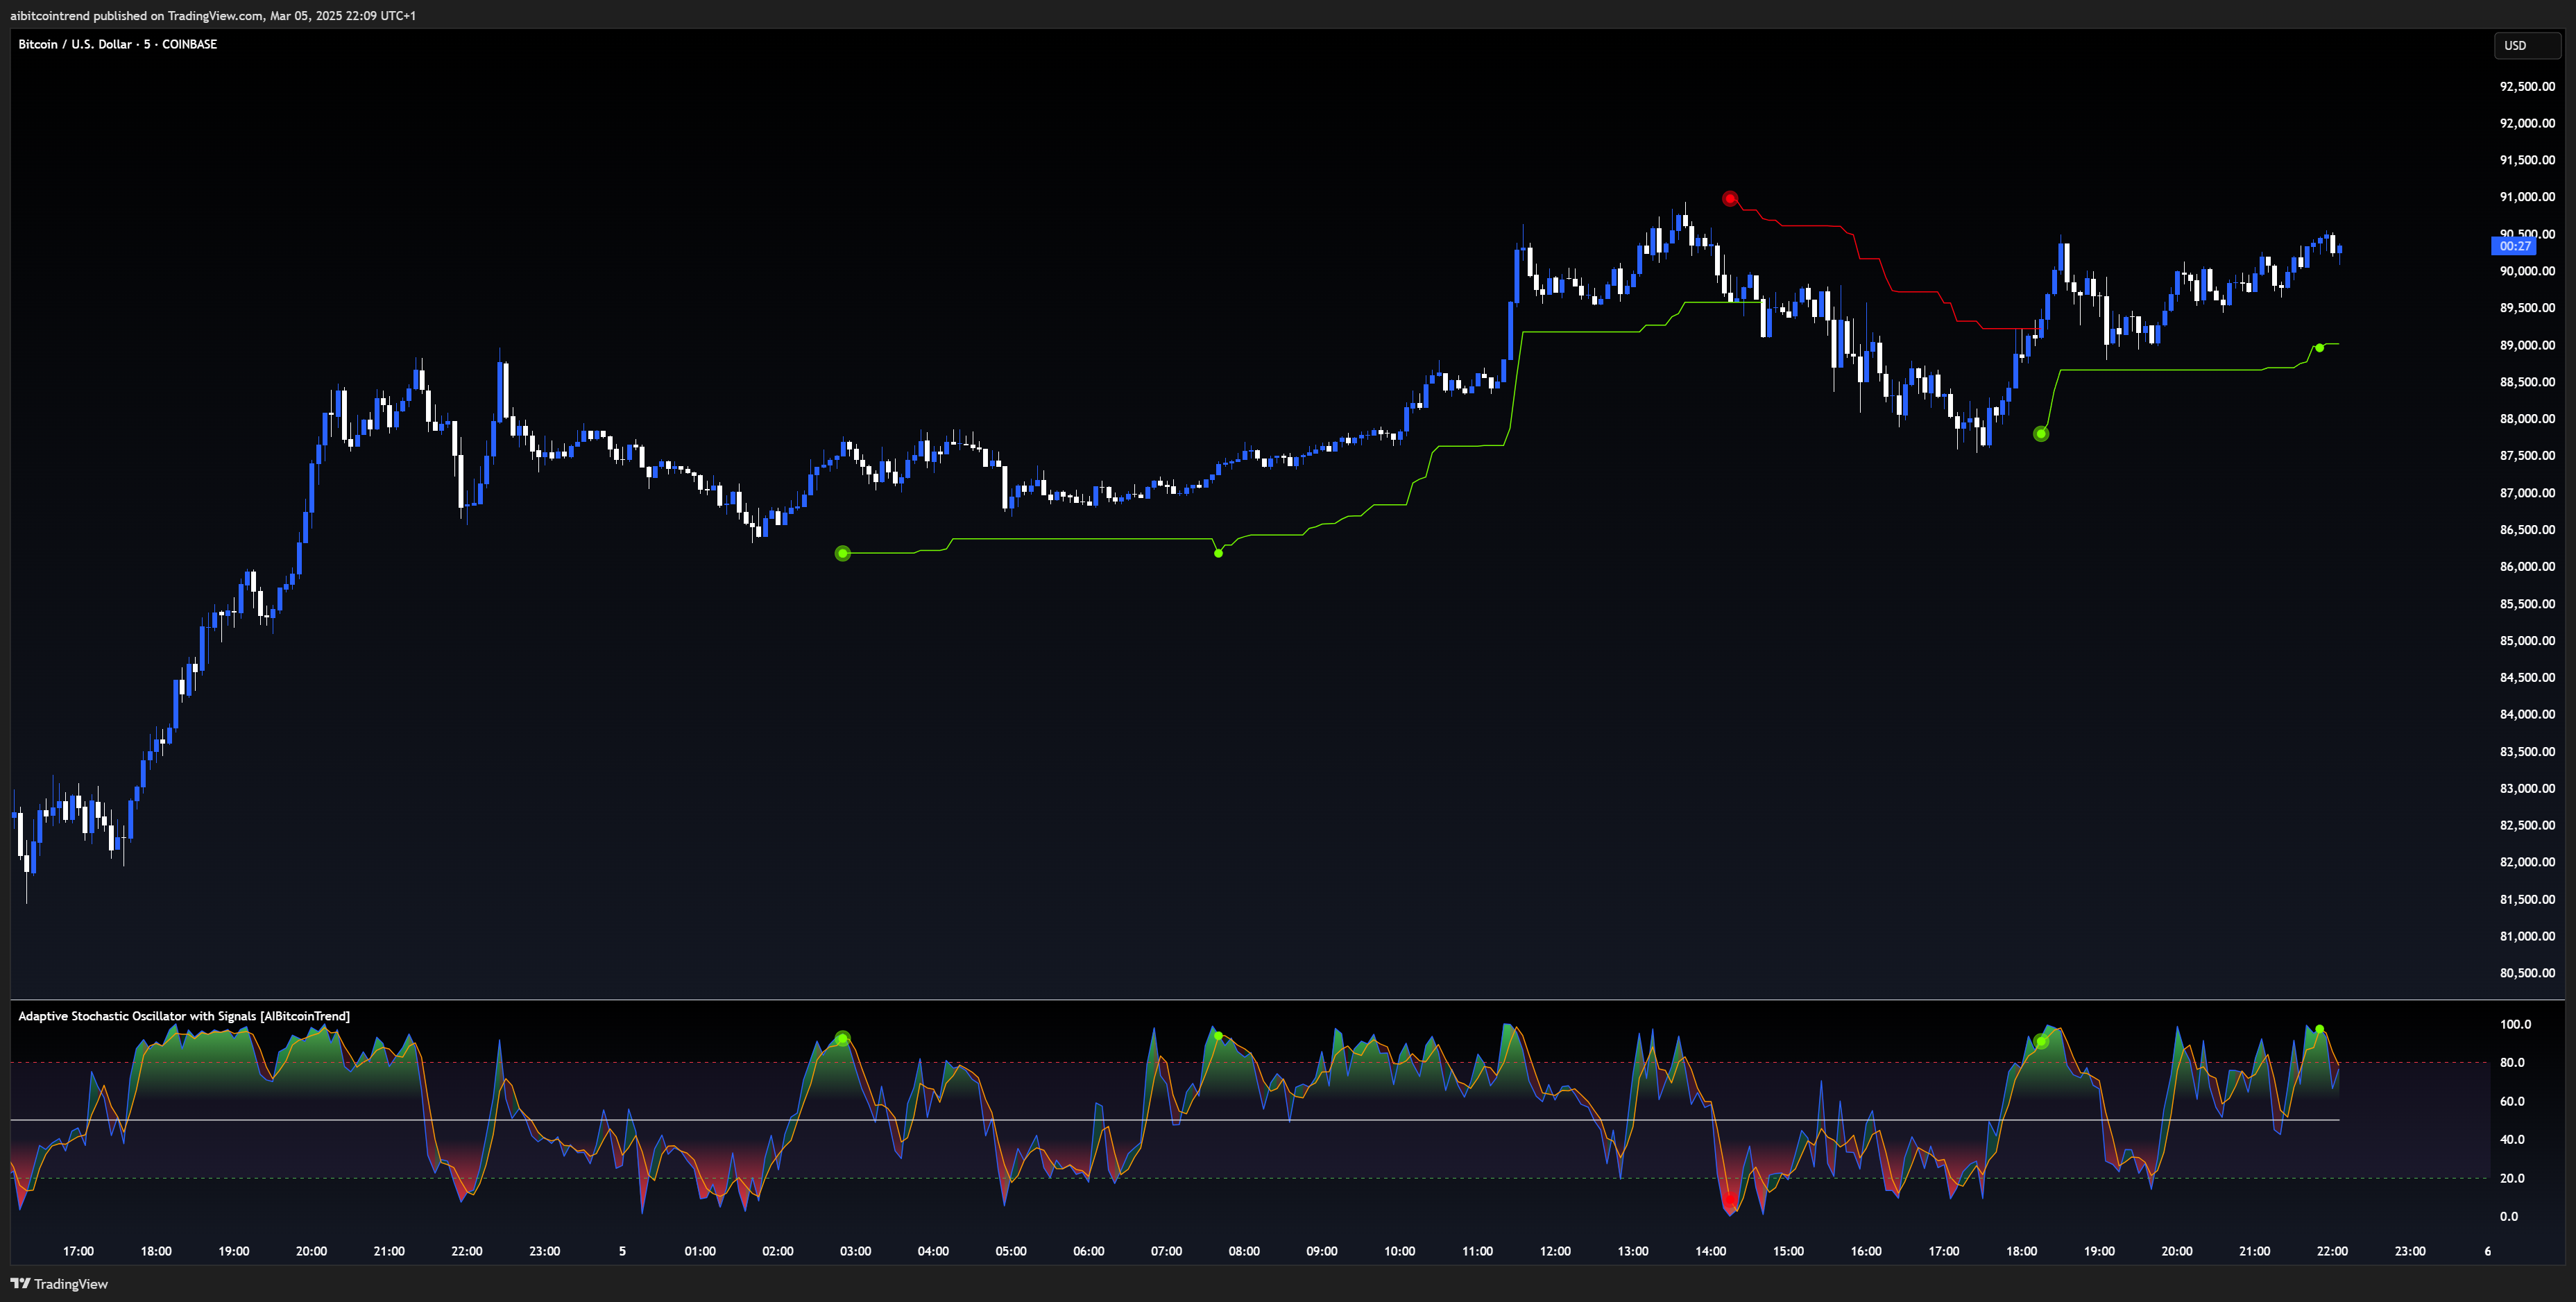Select the Adaptive Stochastic Oscillator indicator label
Viewport: 2576px width, 1302px height.
[184, 1016]
